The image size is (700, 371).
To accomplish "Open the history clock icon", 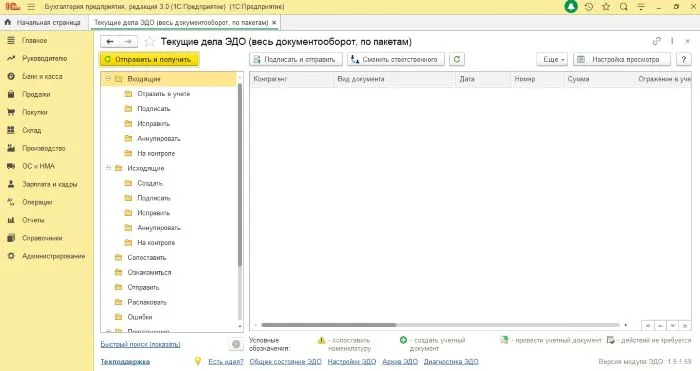I will (x=589, y=7).
